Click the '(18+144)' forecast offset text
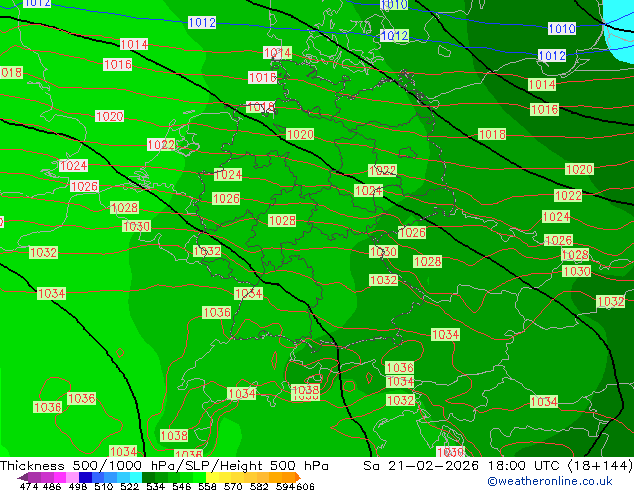 600,466
